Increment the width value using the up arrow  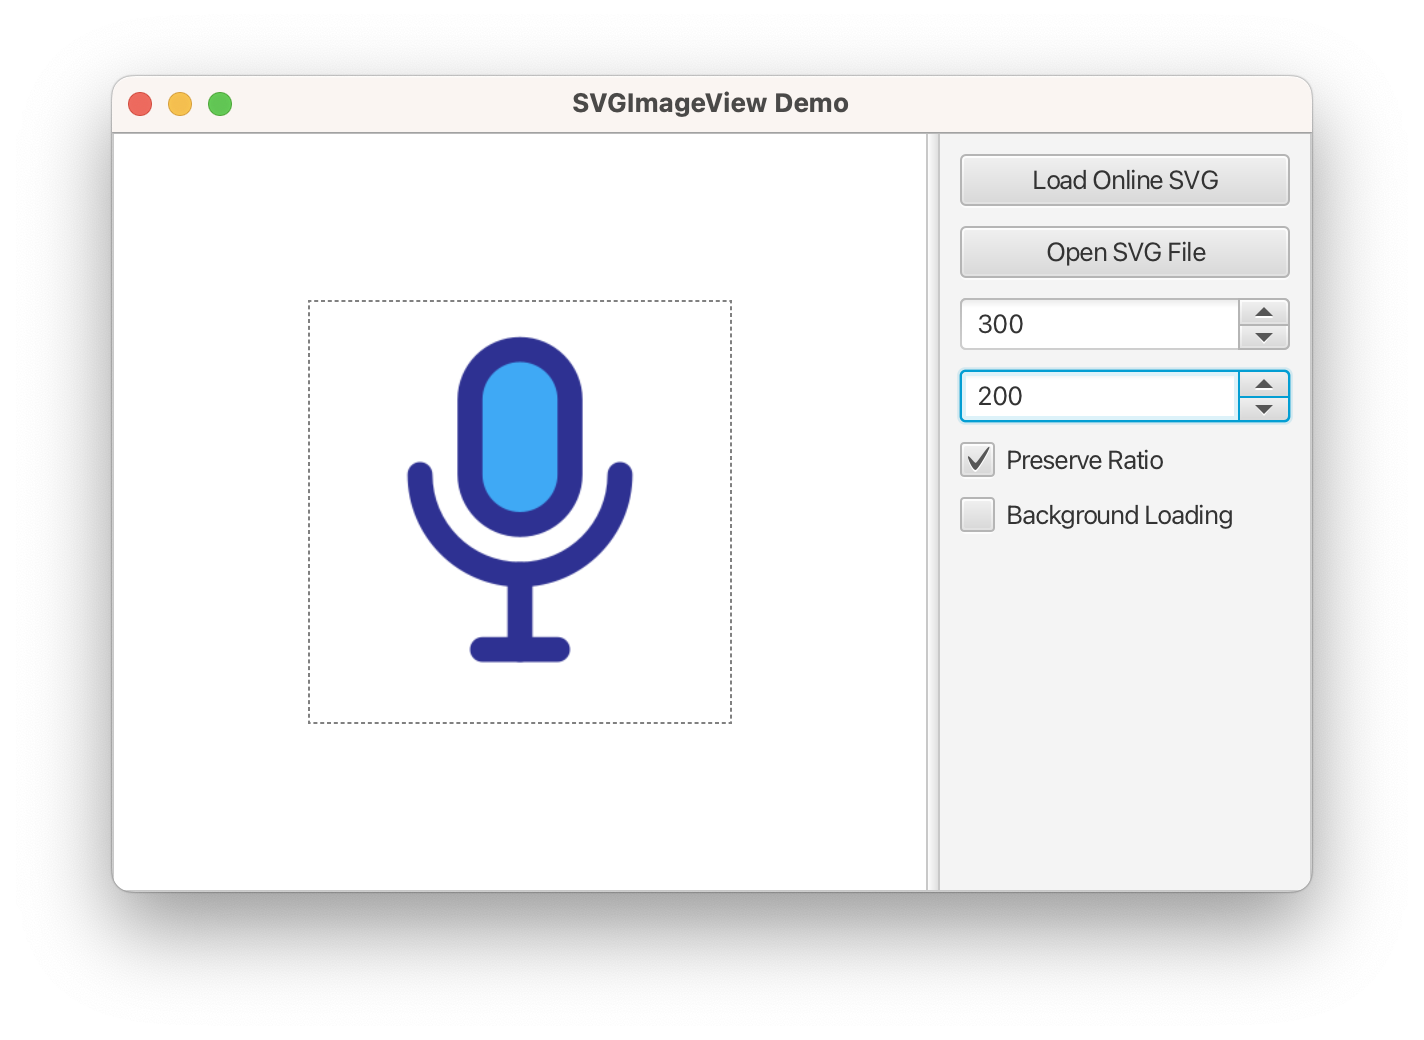pos(1263,312)
